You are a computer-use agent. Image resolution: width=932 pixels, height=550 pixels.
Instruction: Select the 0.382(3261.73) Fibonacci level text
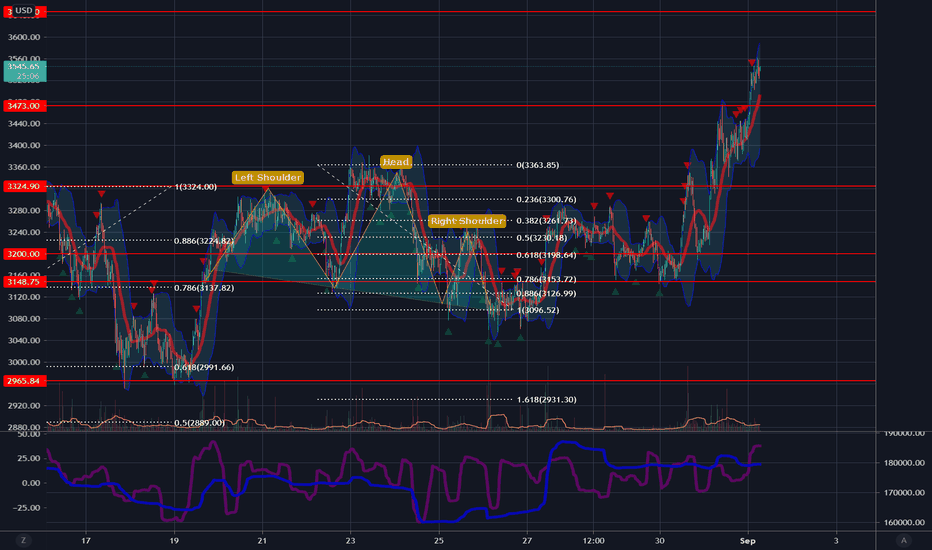[x=546, y=221]
